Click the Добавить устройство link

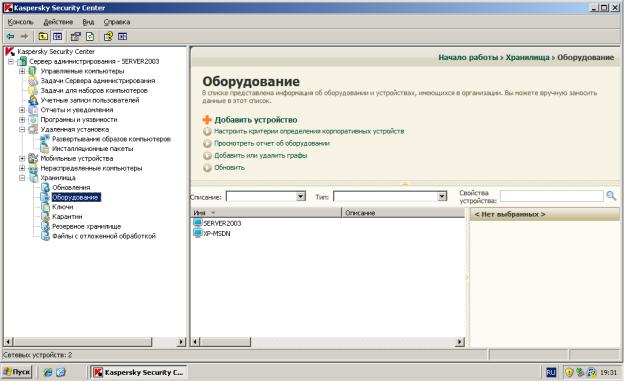(x=256, y=120)
